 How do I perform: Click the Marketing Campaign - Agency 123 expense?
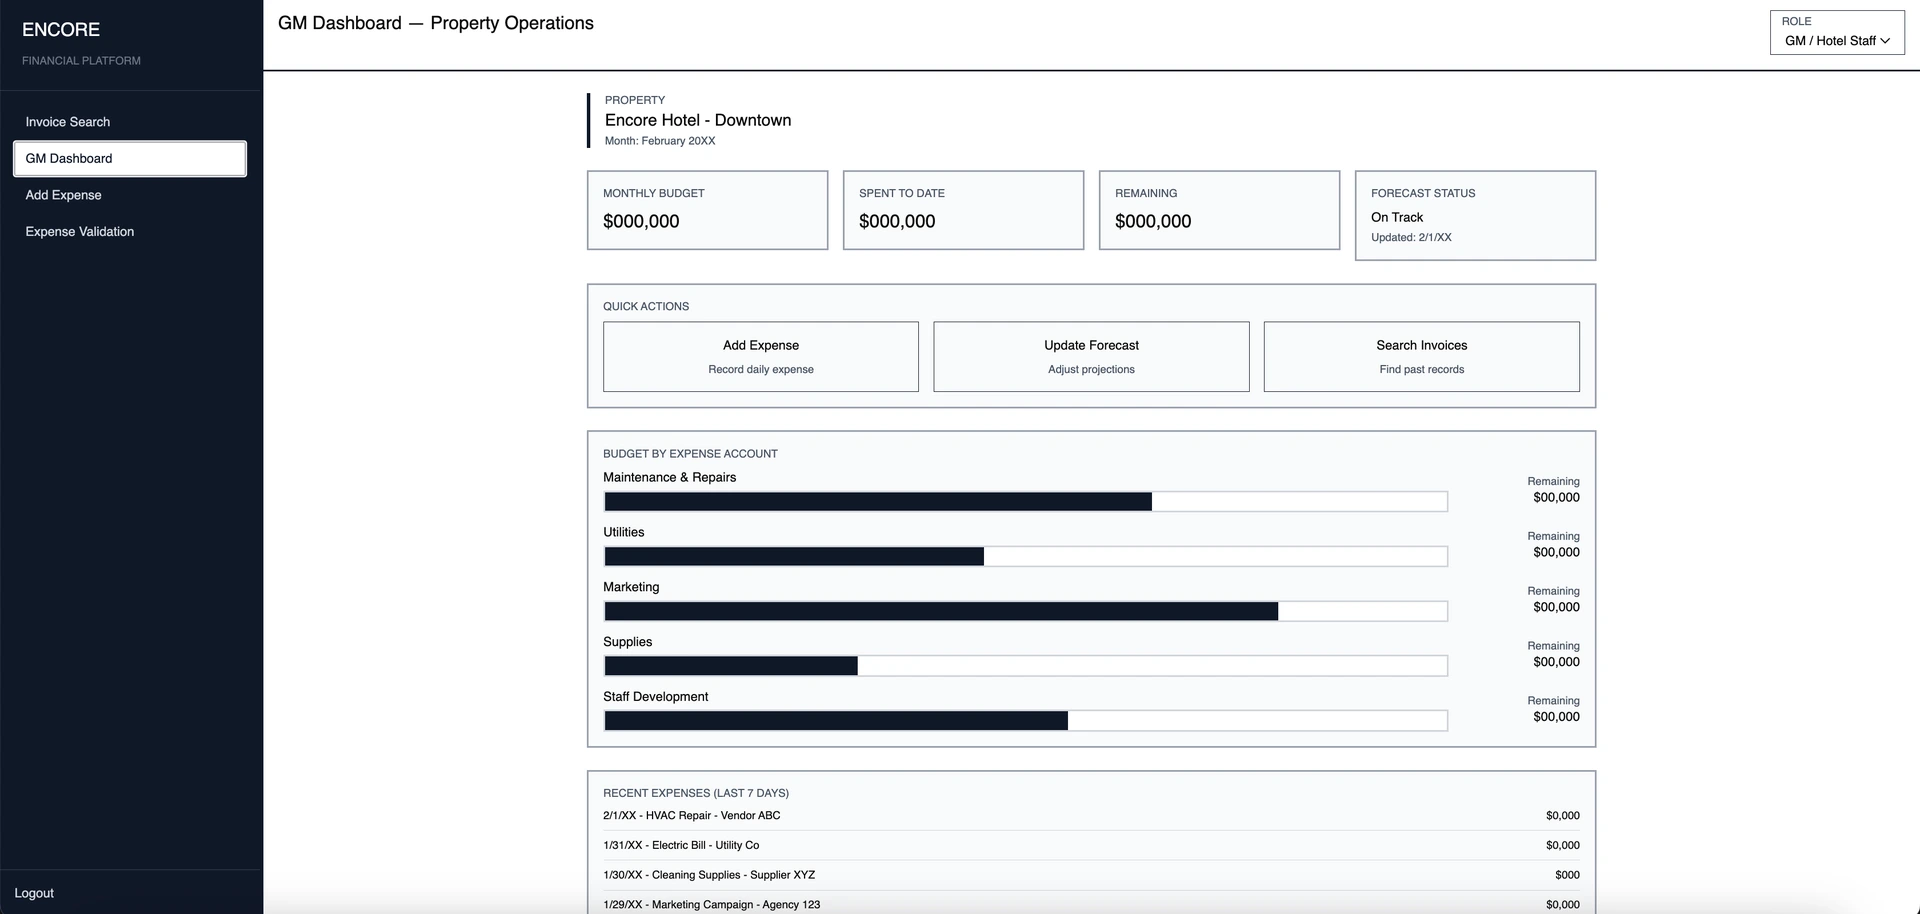(x=1090, y=904)
